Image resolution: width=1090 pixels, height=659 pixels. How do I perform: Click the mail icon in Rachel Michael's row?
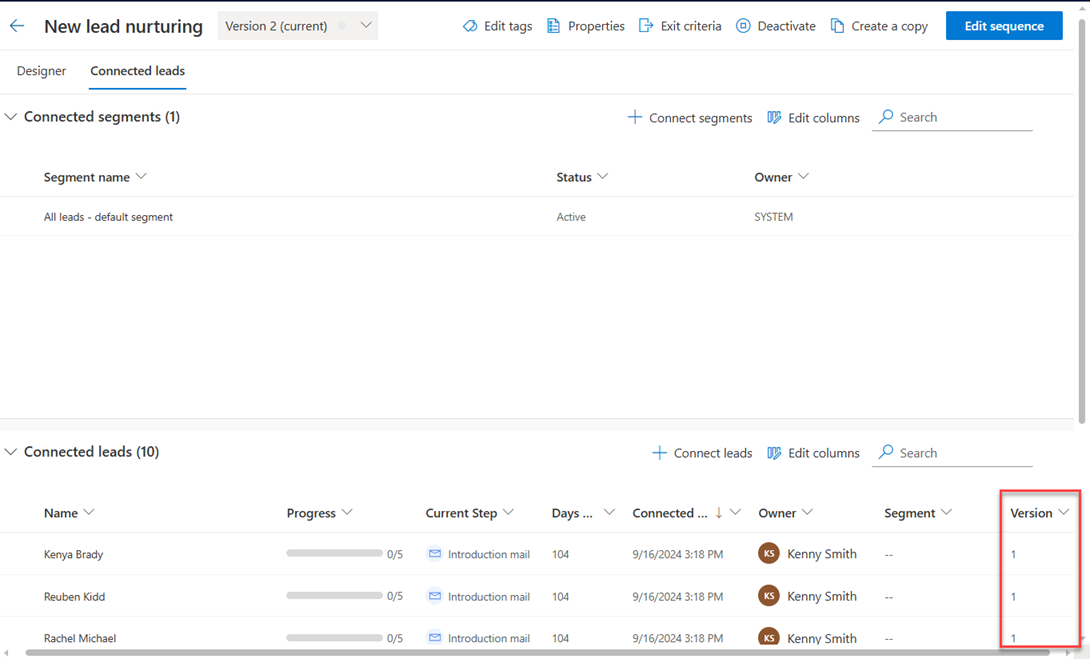click(x=434, y=637)
